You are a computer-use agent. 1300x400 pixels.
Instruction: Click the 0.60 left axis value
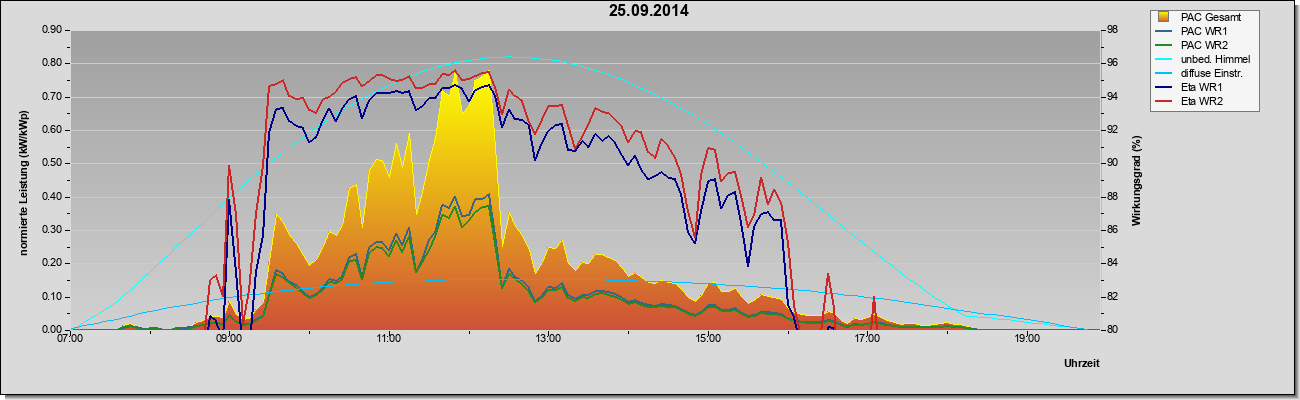pyautogui.click(x=53, y=130)
